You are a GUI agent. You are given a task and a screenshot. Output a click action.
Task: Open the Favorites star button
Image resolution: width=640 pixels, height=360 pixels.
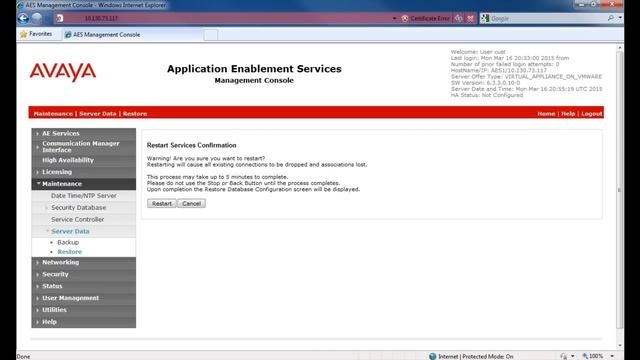36,34
